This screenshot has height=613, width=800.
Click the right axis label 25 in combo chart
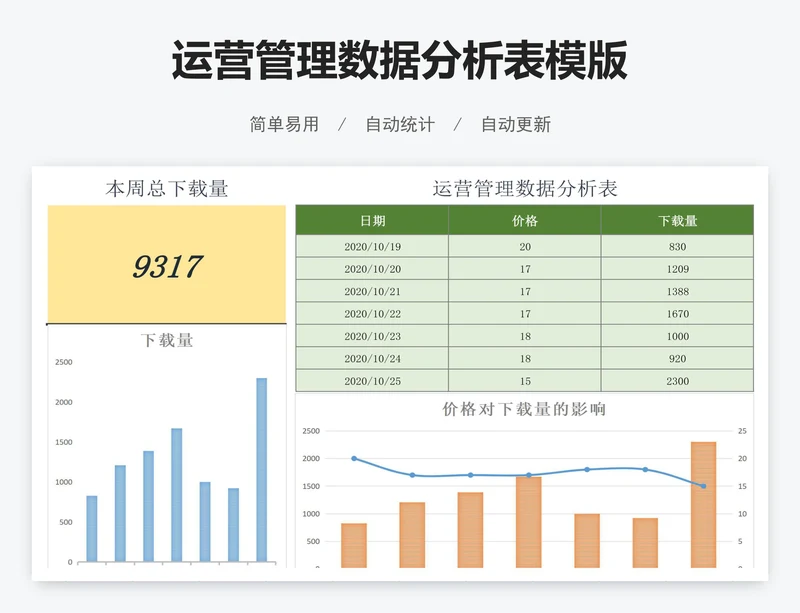coord(742,431)
